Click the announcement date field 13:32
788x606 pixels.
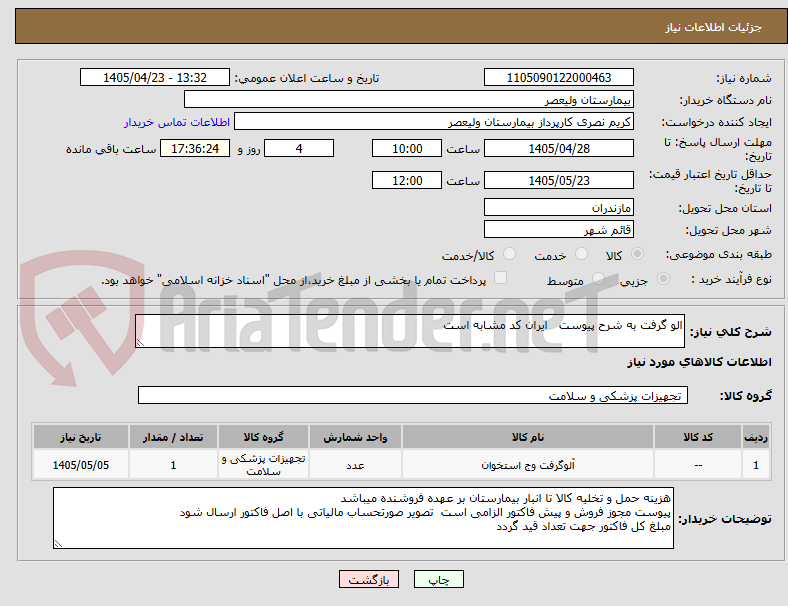tap(155, 78)
